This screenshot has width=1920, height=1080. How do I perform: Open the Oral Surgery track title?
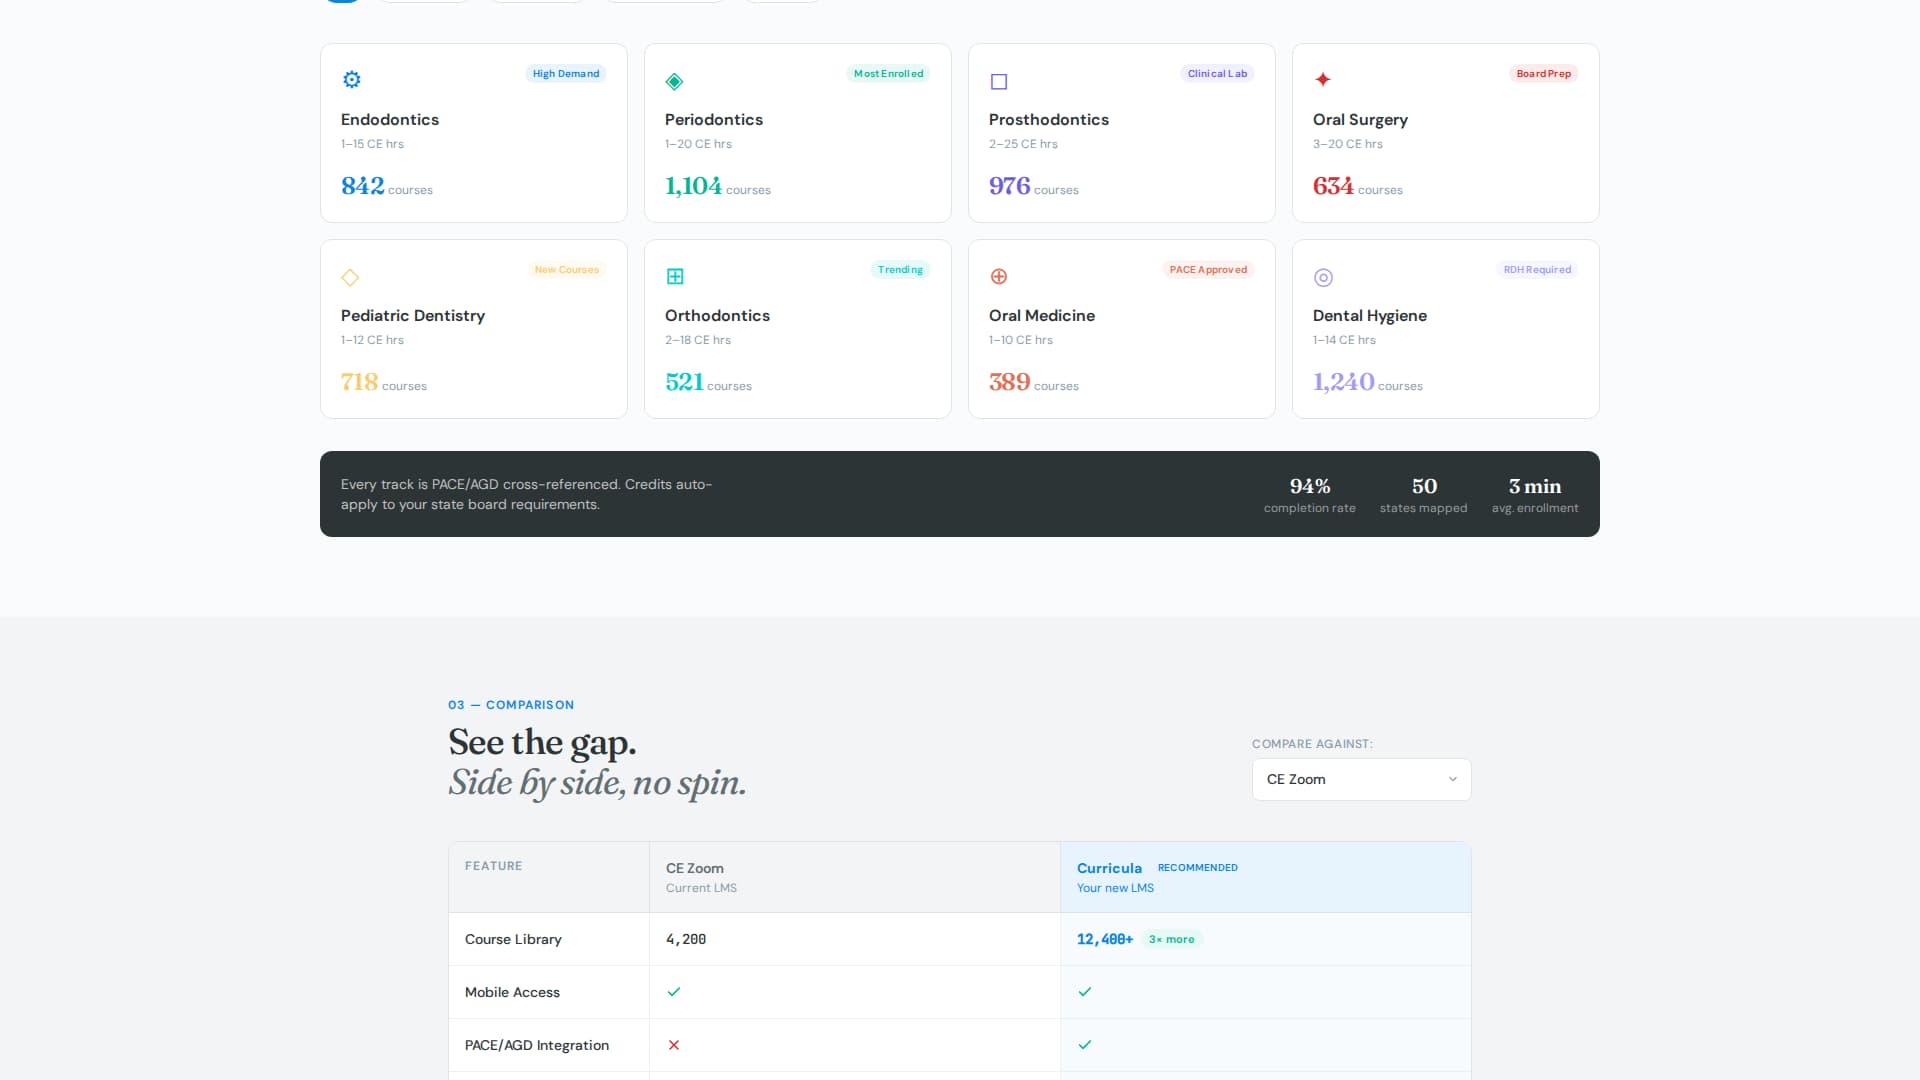1360,120
